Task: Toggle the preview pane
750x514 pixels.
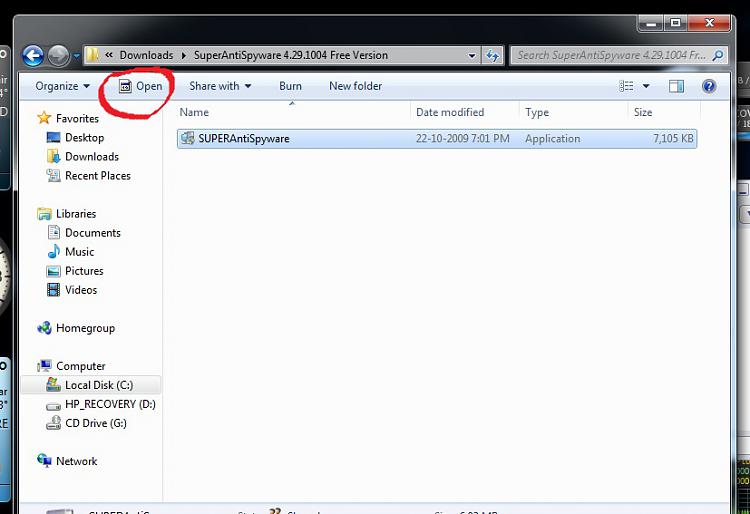Action: pos(676,86)
